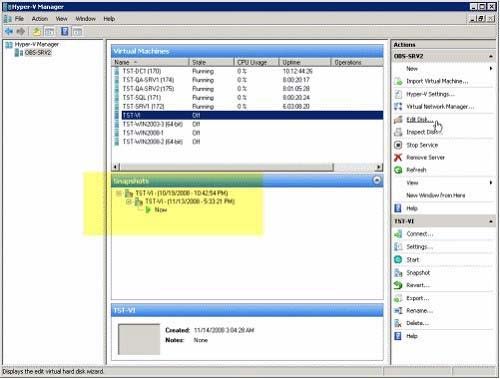
Task: Click New Window from Here action
Action: (436, 195)
